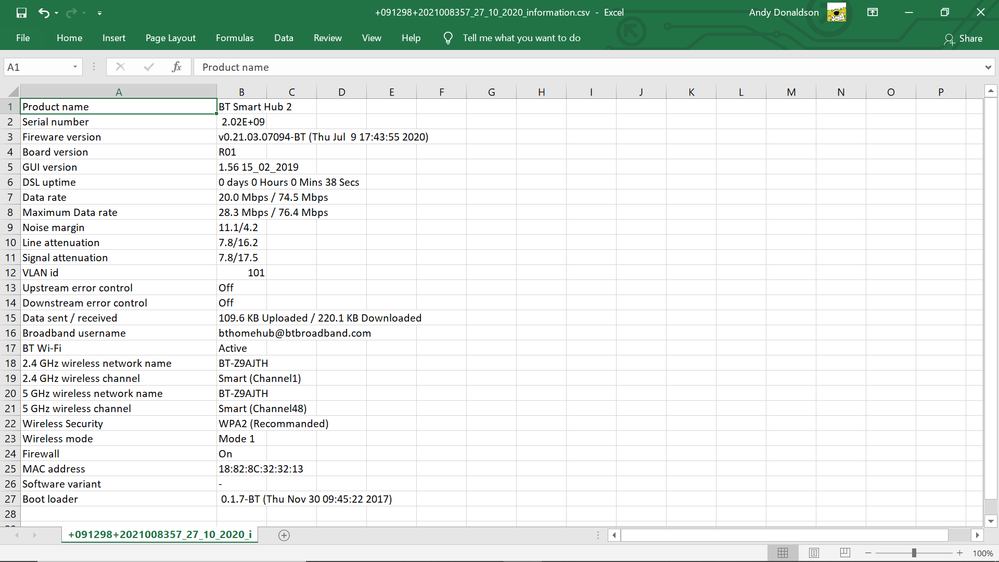This screenshot has width=999, height=562.
Task: Open Ribbon Display Options icon
Action: (873, 13)
